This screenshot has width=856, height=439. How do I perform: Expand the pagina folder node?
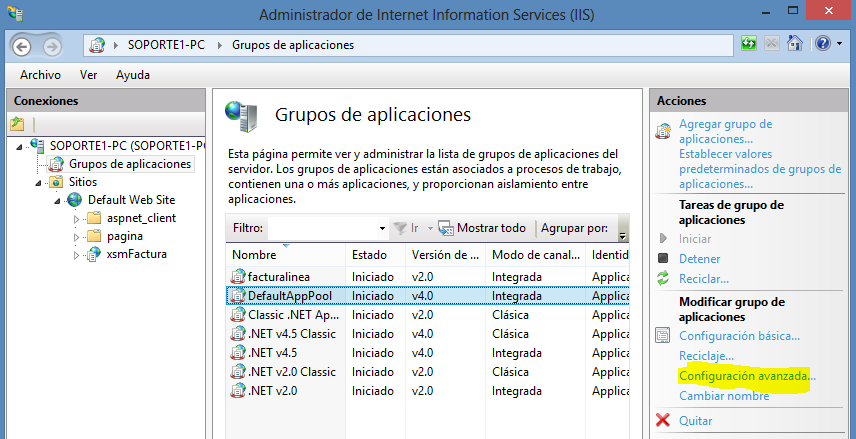76,237
